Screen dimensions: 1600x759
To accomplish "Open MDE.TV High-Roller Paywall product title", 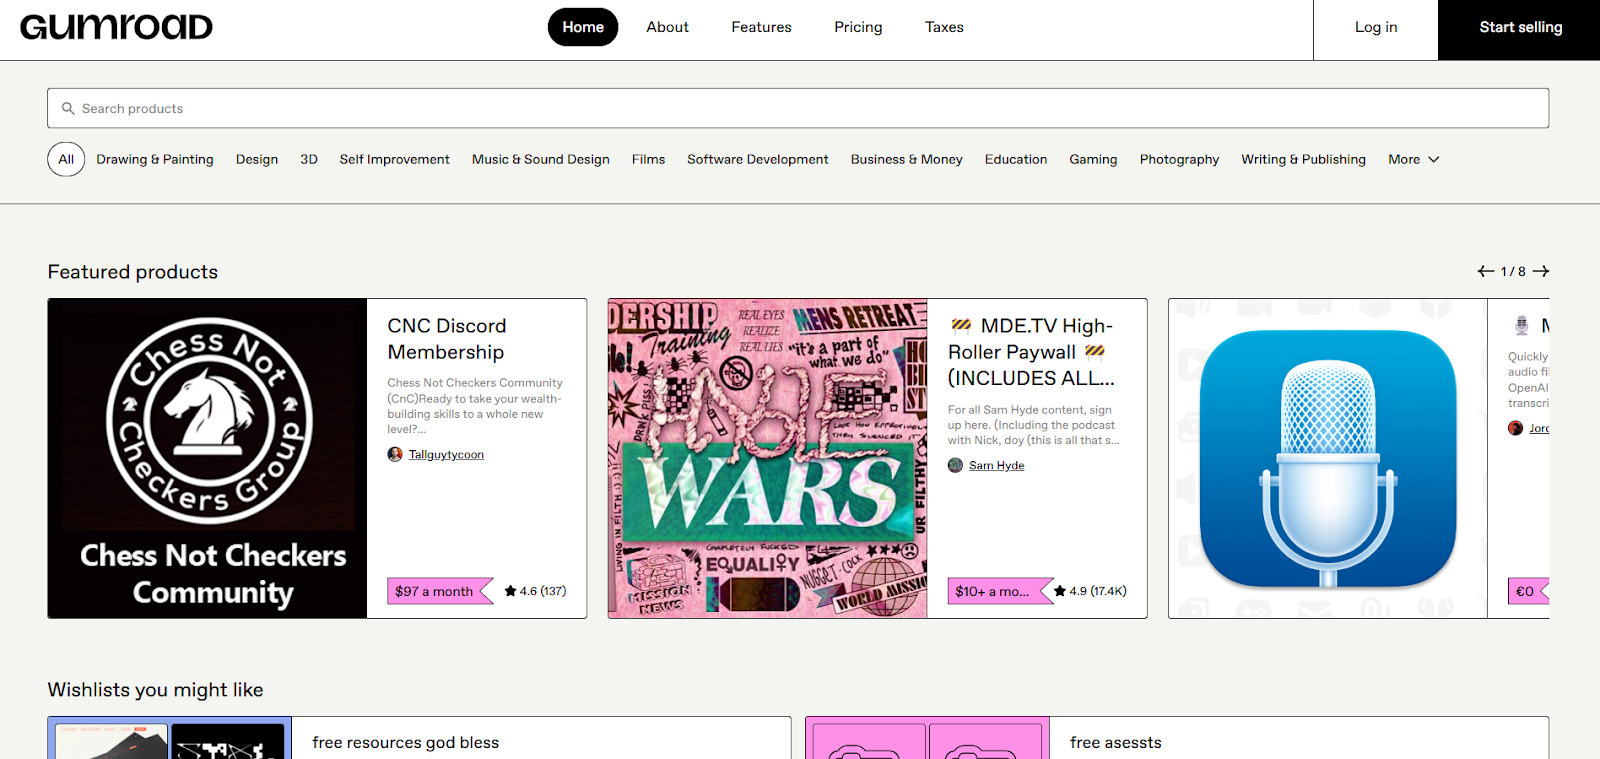I will click(1031, 352).
